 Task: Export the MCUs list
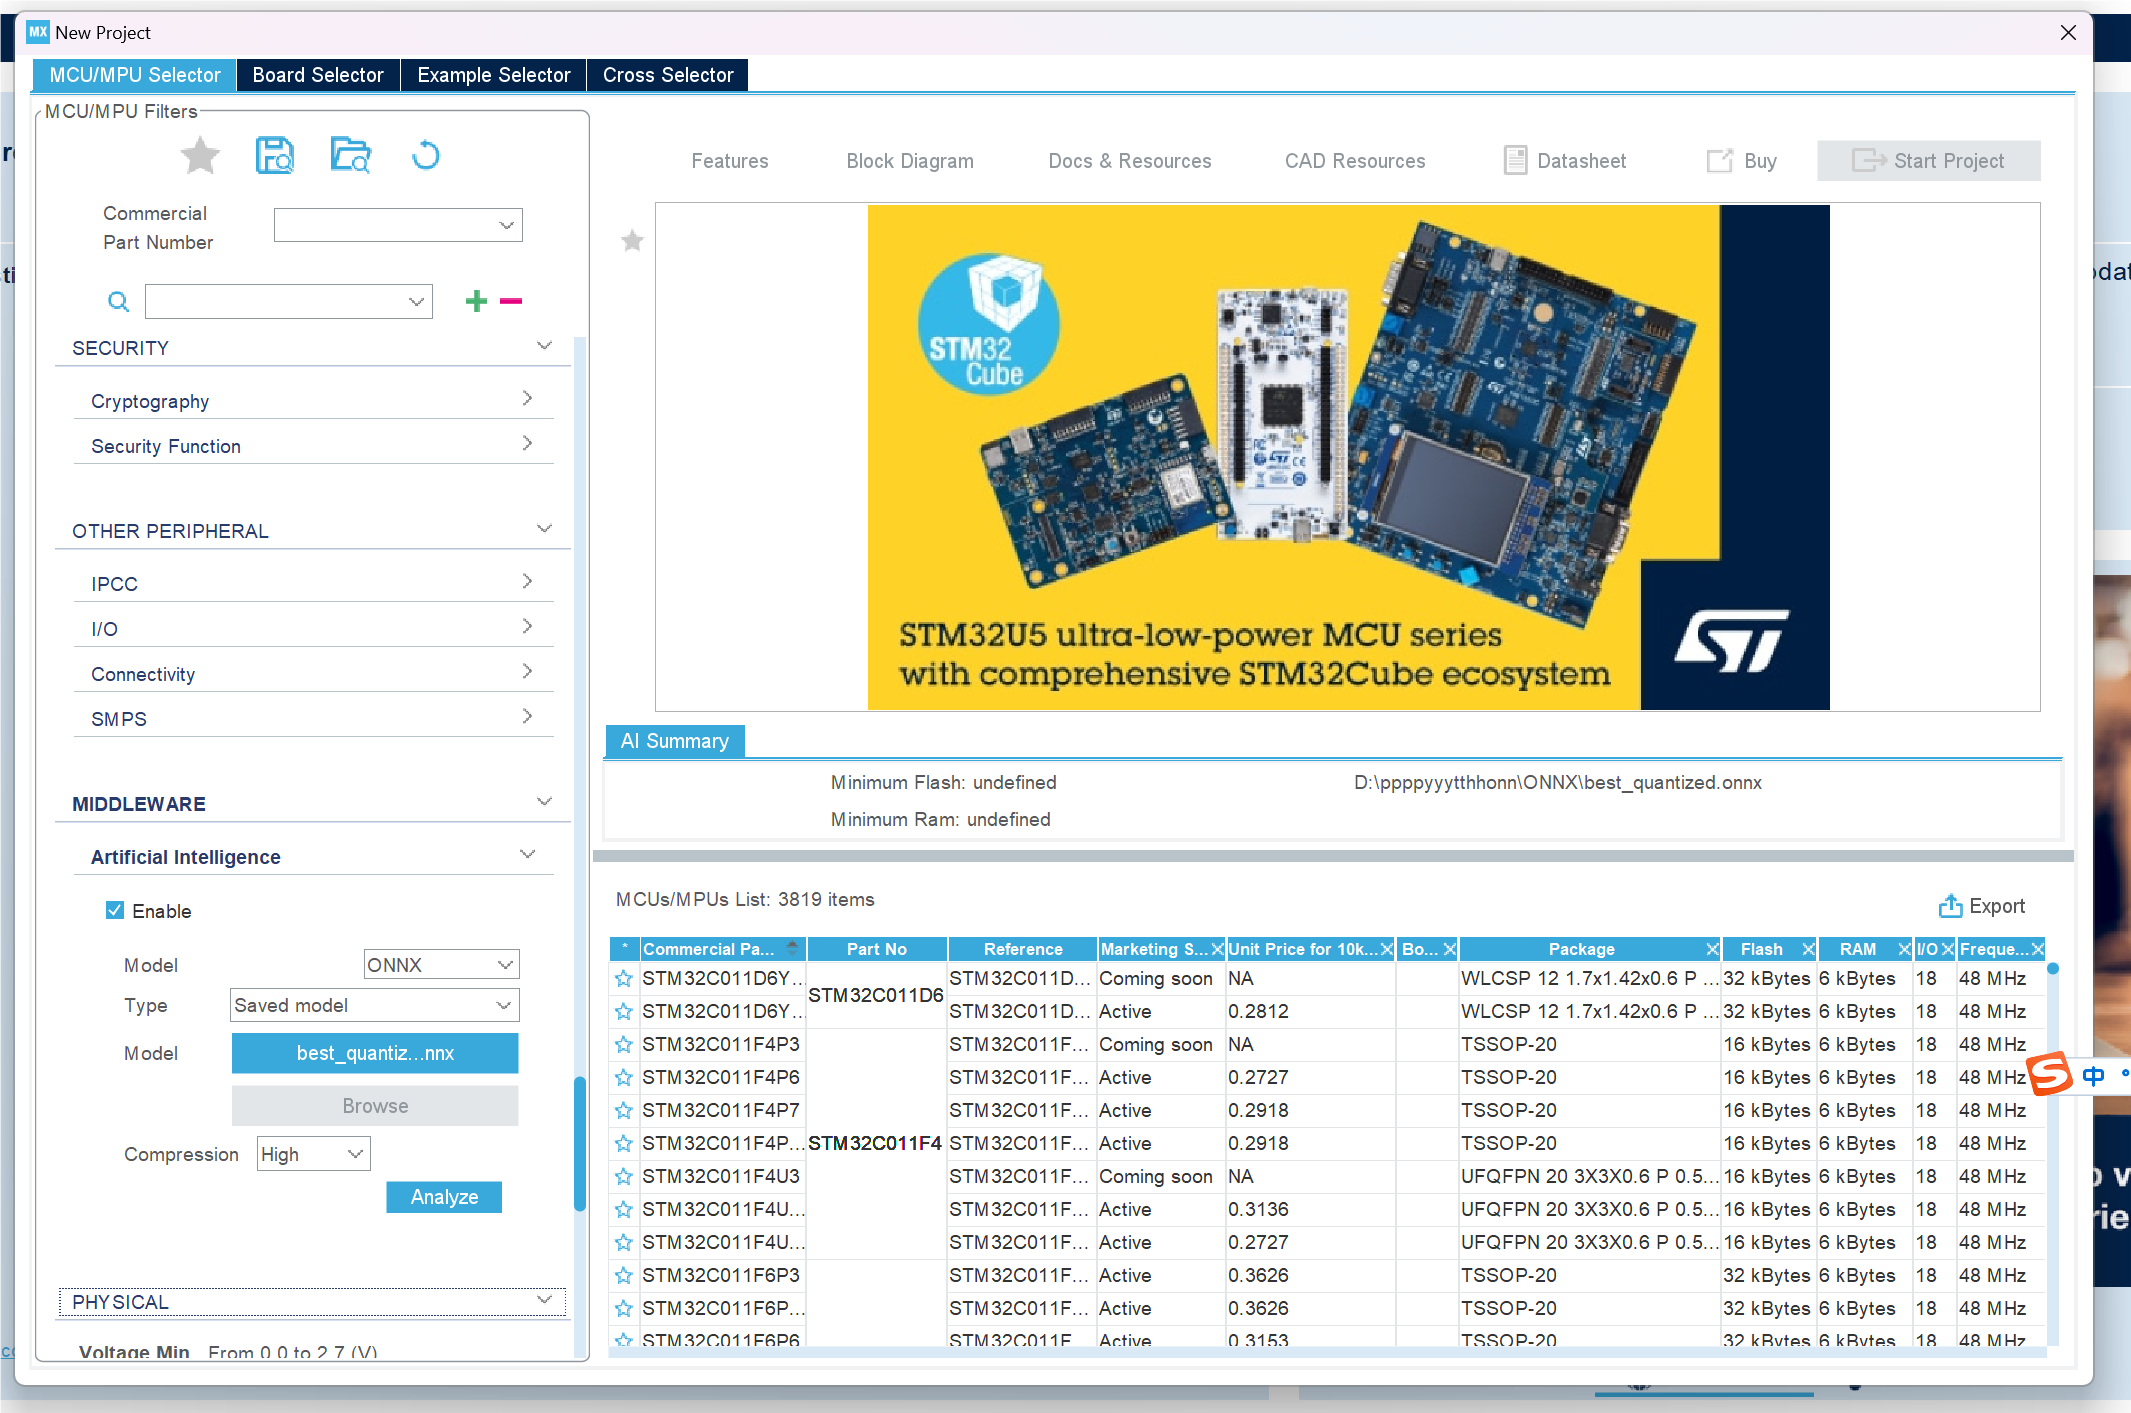(x=1983, y=906)
